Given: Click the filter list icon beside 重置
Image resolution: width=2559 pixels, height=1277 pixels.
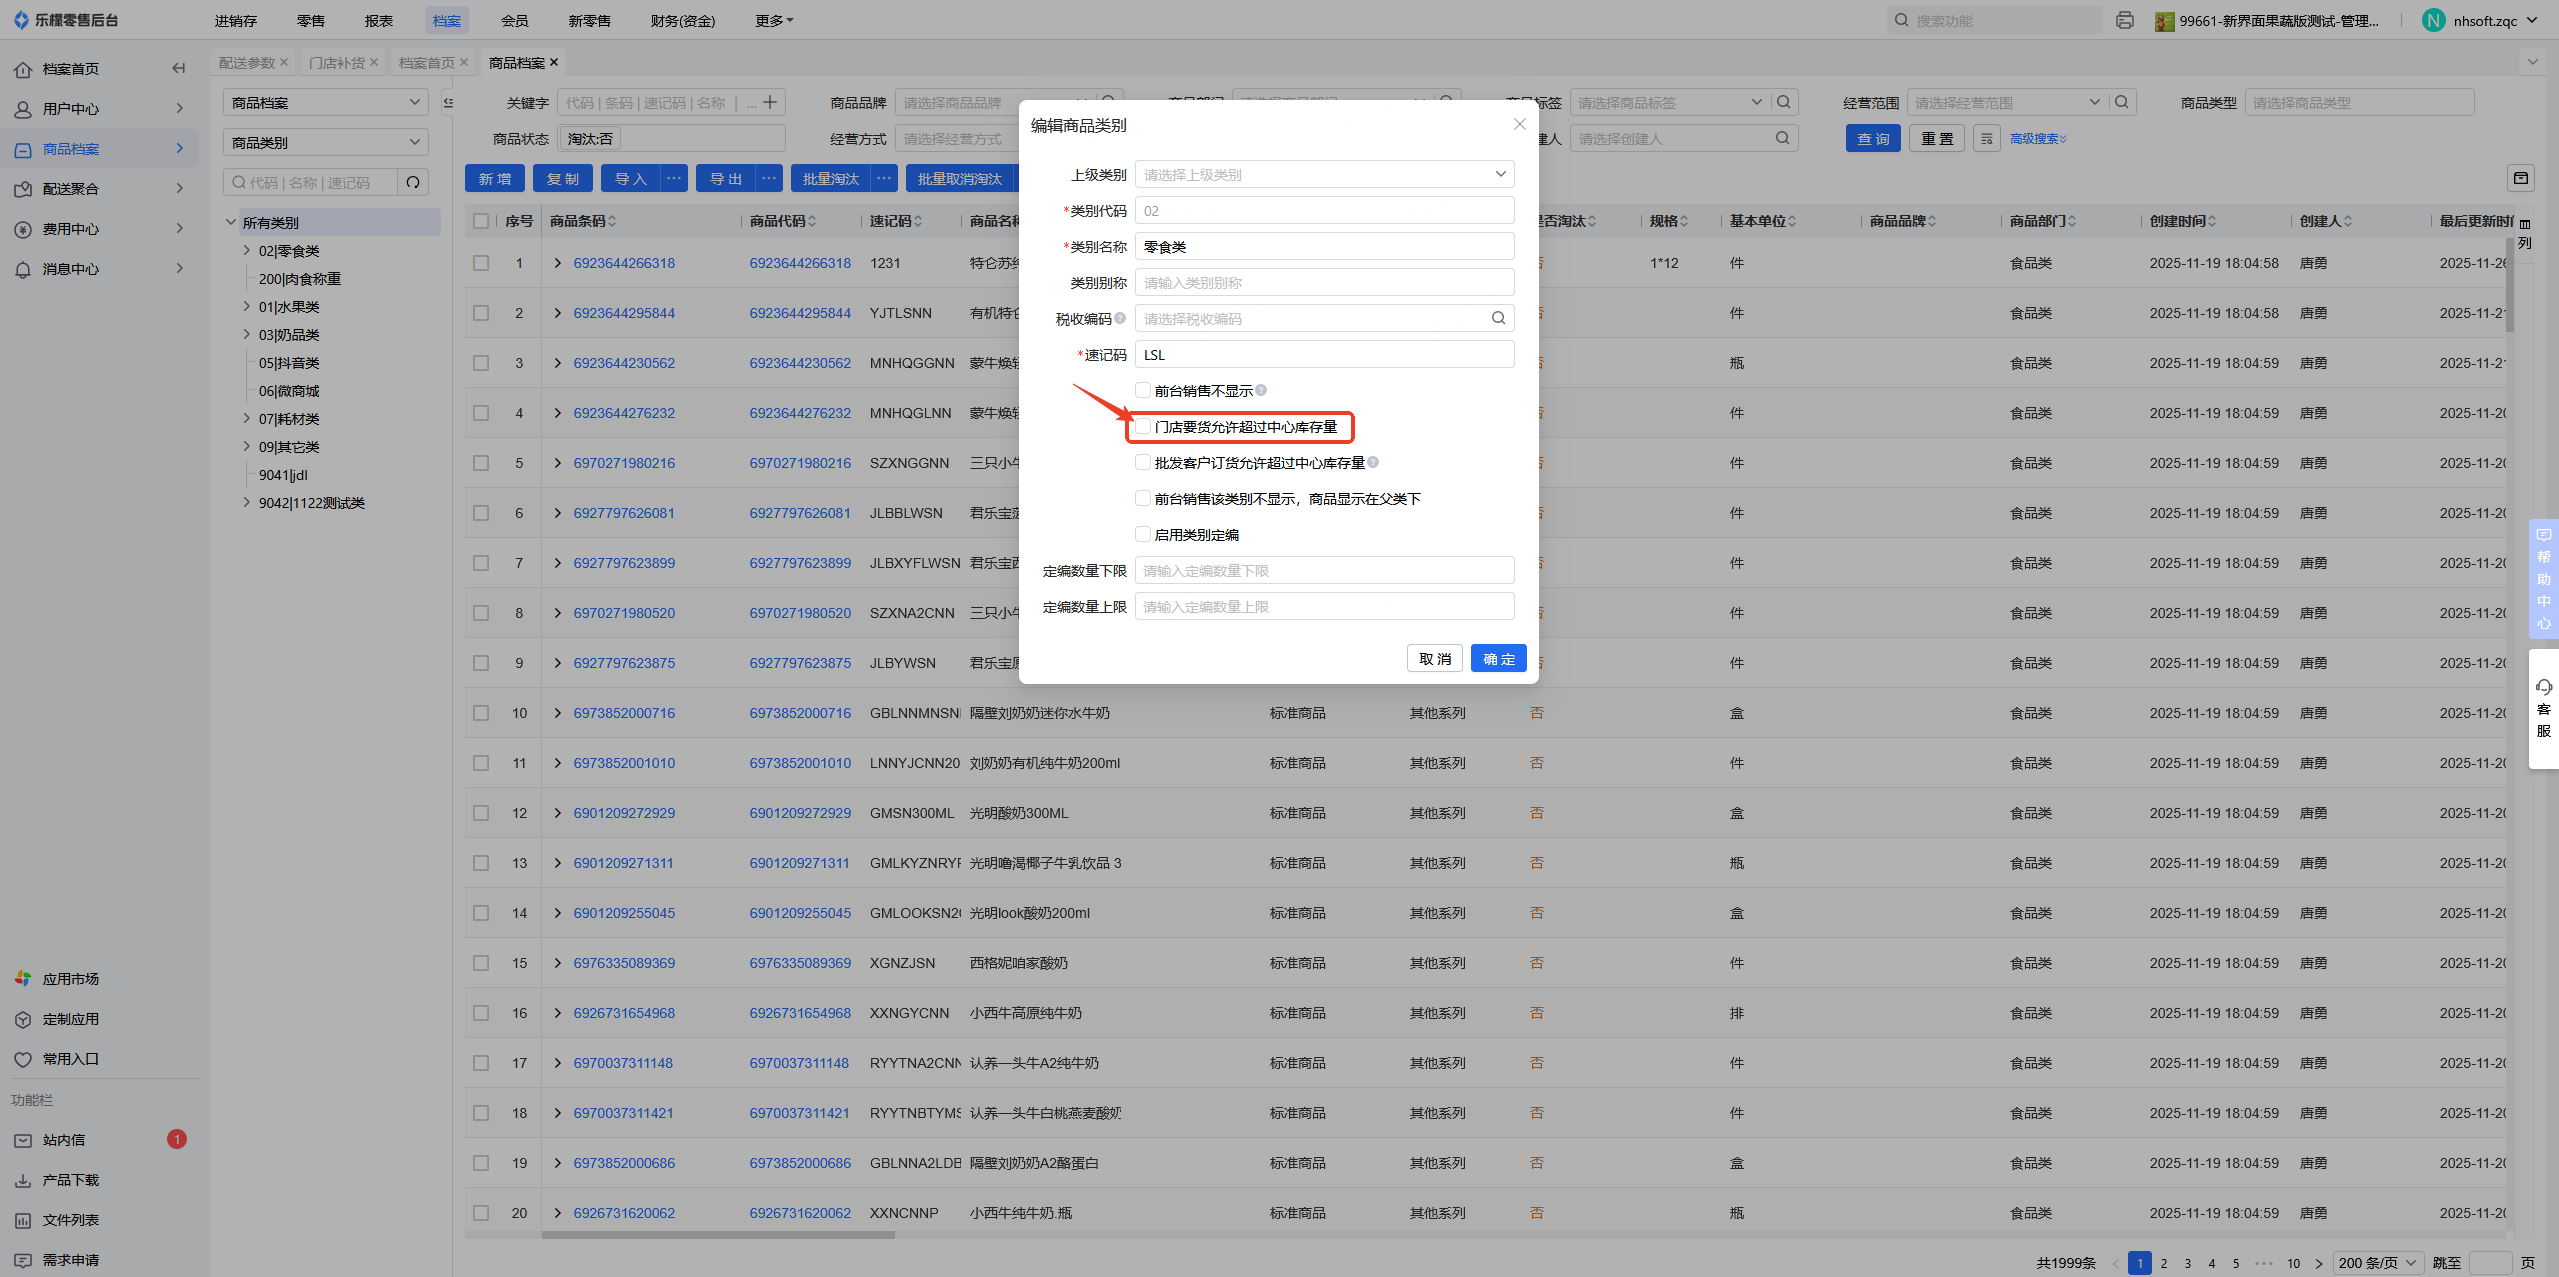Looking at the screenshot, I should pyautogui.click(x=1986, y=139).
